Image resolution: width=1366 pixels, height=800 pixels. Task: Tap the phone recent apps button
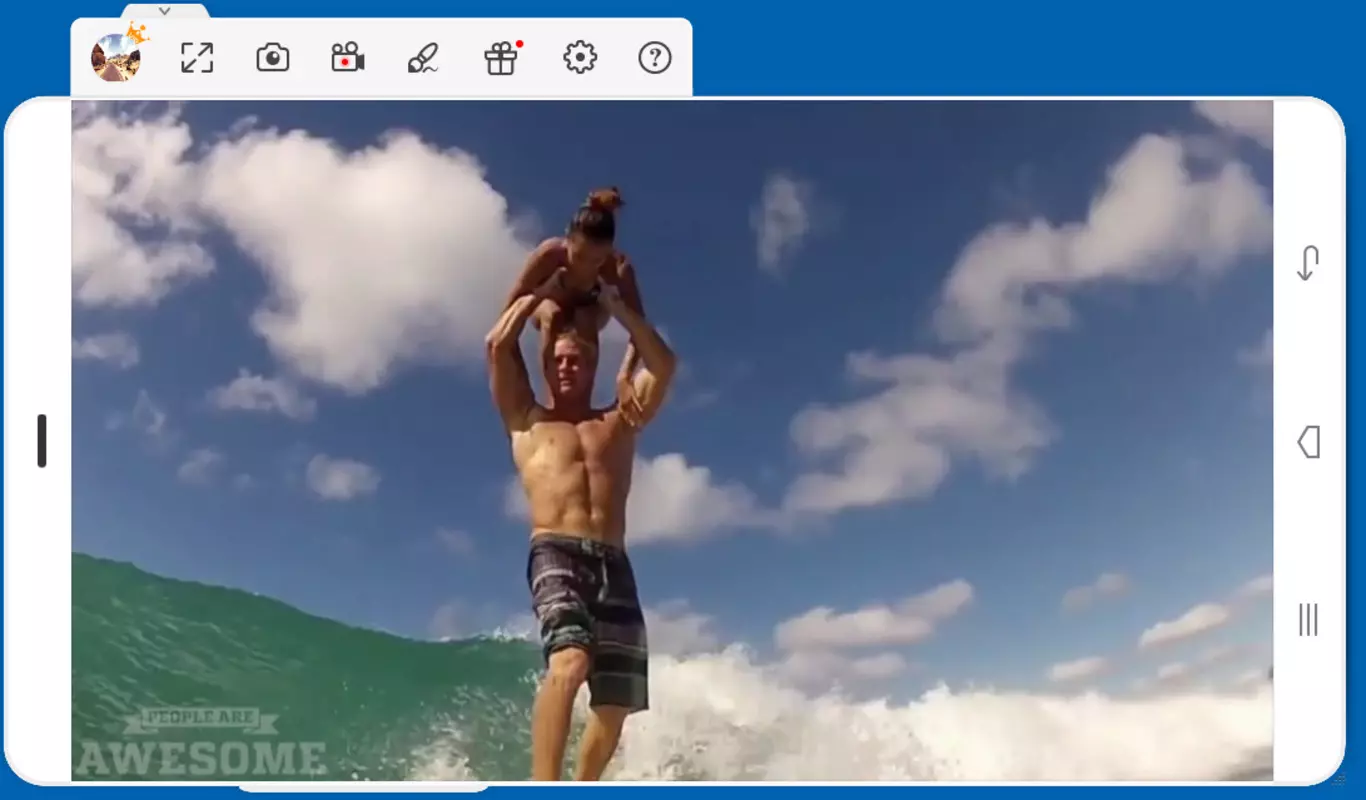[1308, 619]
